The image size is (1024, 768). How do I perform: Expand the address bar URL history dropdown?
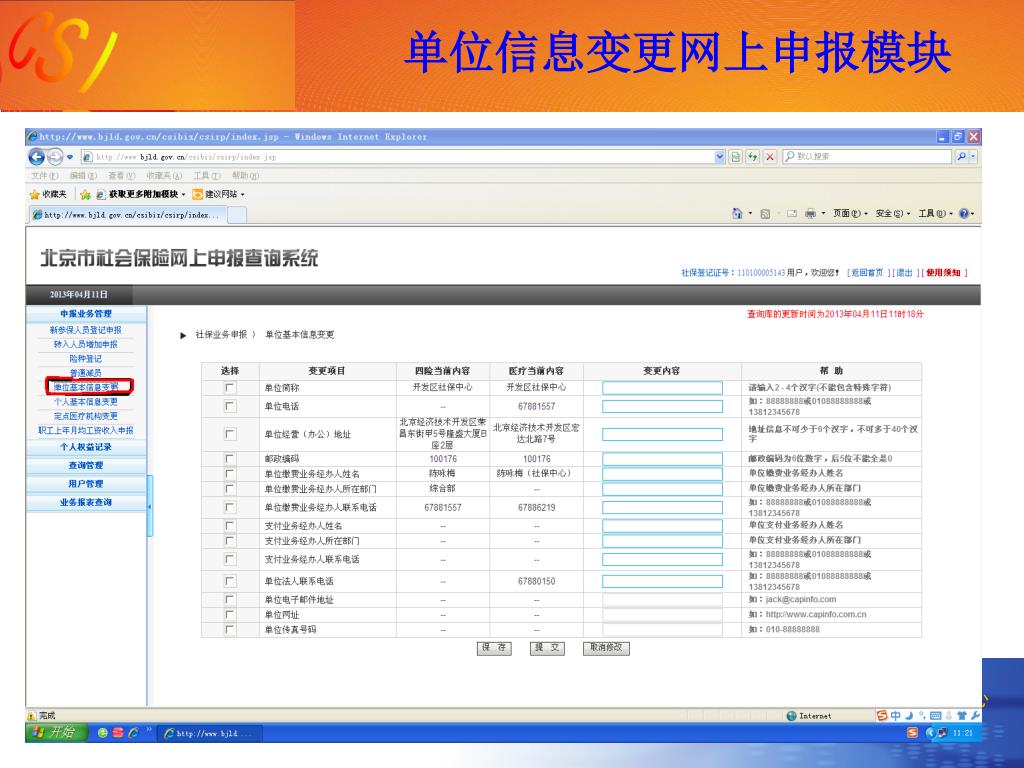click(x=720, y=157)
